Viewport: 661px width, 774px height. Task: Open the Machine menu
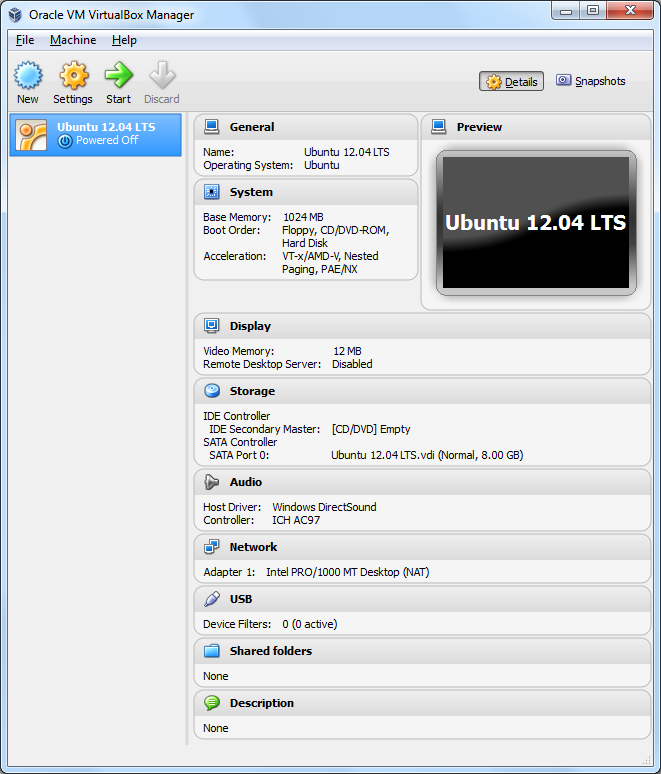(73, 40)
